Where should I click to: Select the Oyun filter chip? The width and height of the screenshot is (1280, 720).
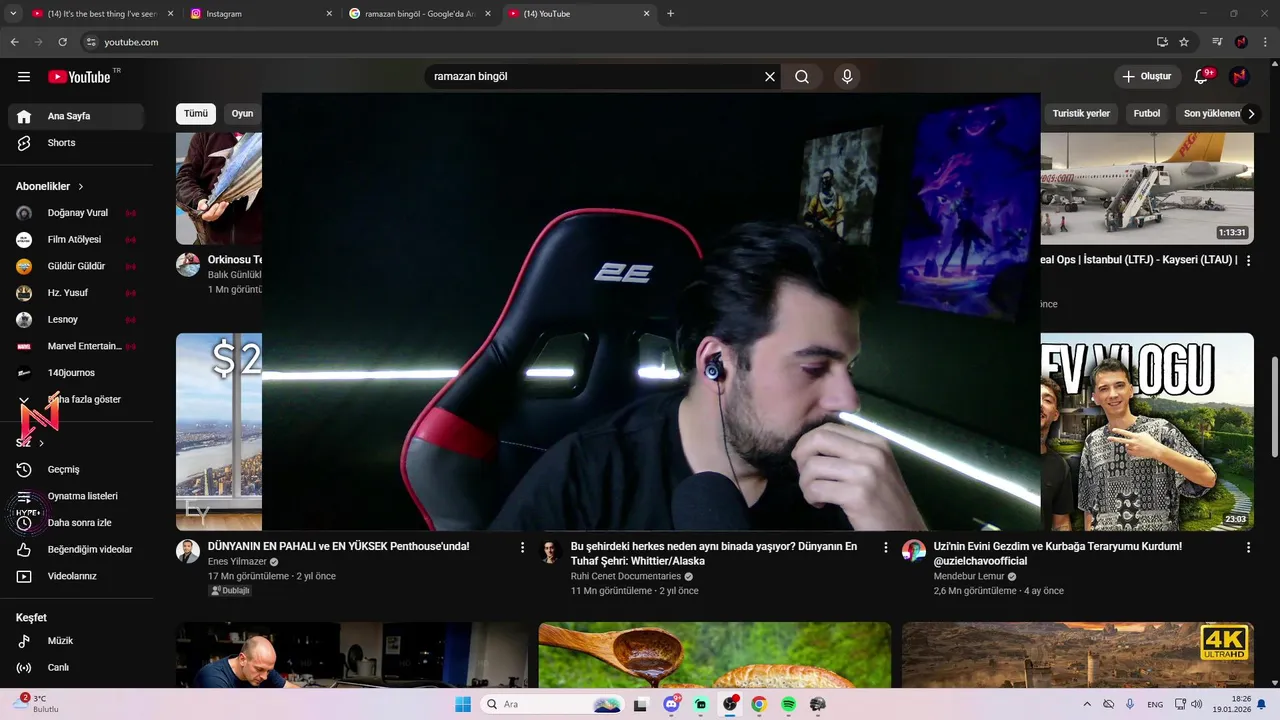[243, 114]
